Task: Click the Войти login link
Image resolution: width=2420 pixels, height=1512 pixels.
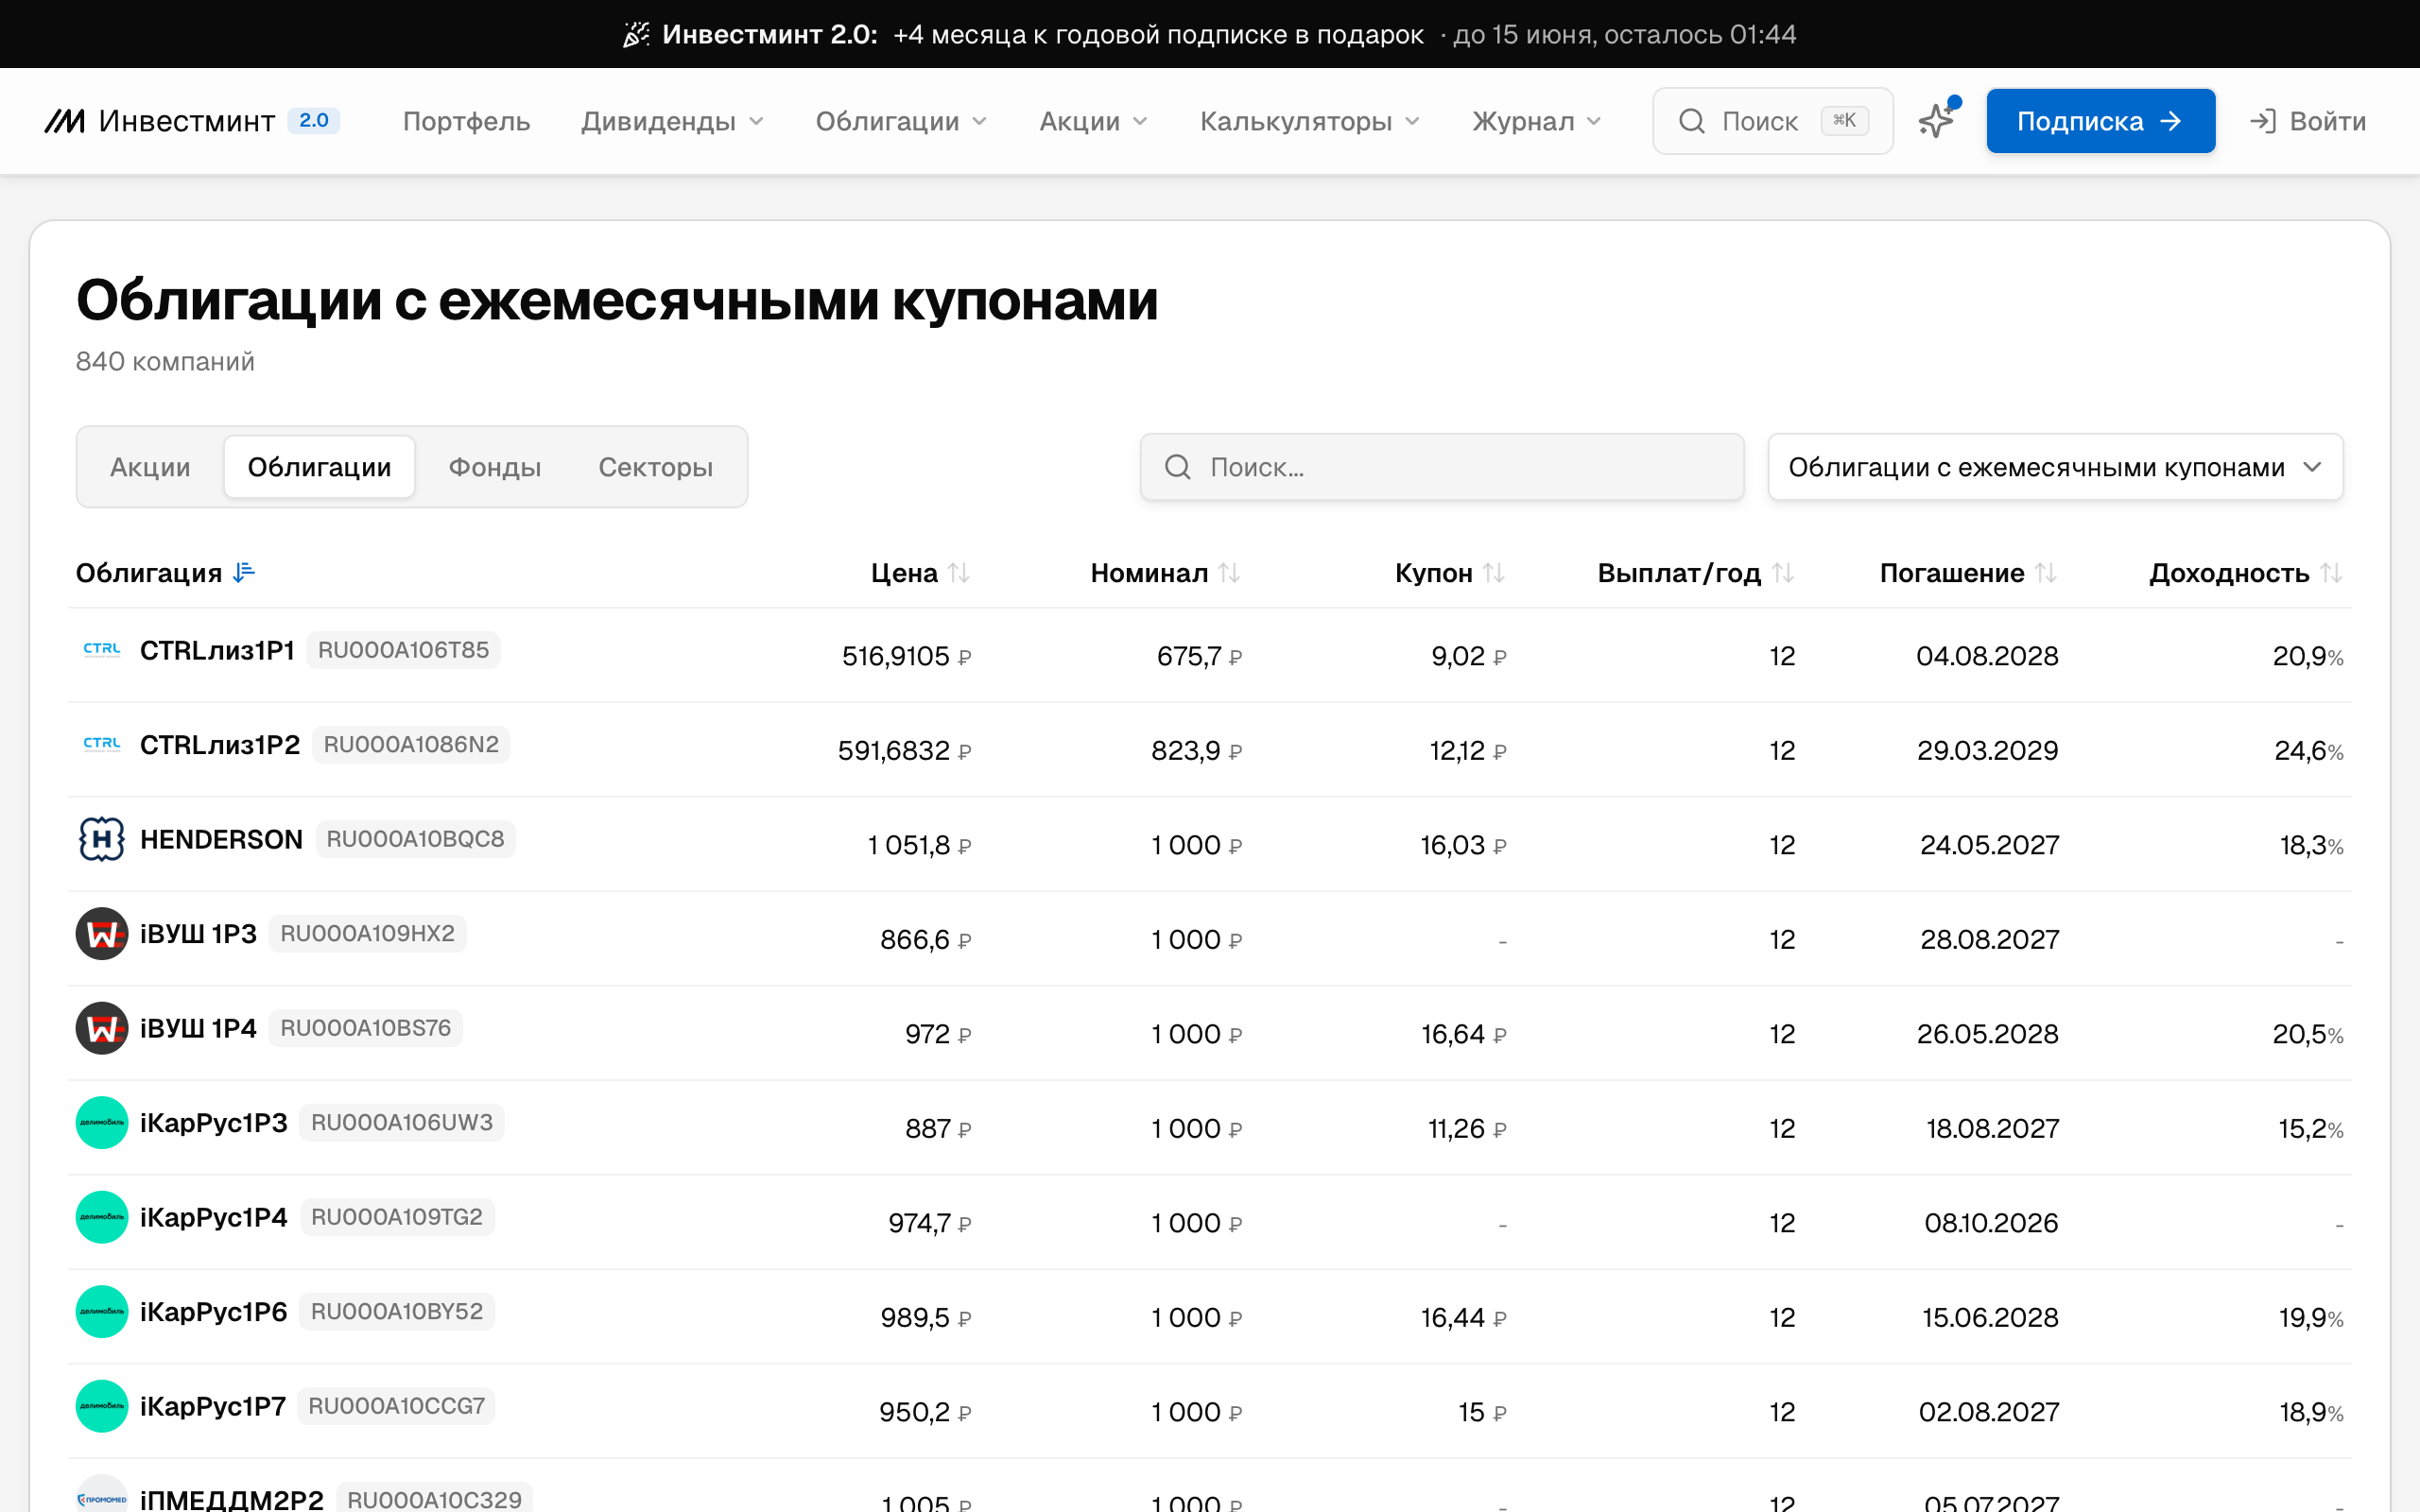Action: tap(2308, 121)
